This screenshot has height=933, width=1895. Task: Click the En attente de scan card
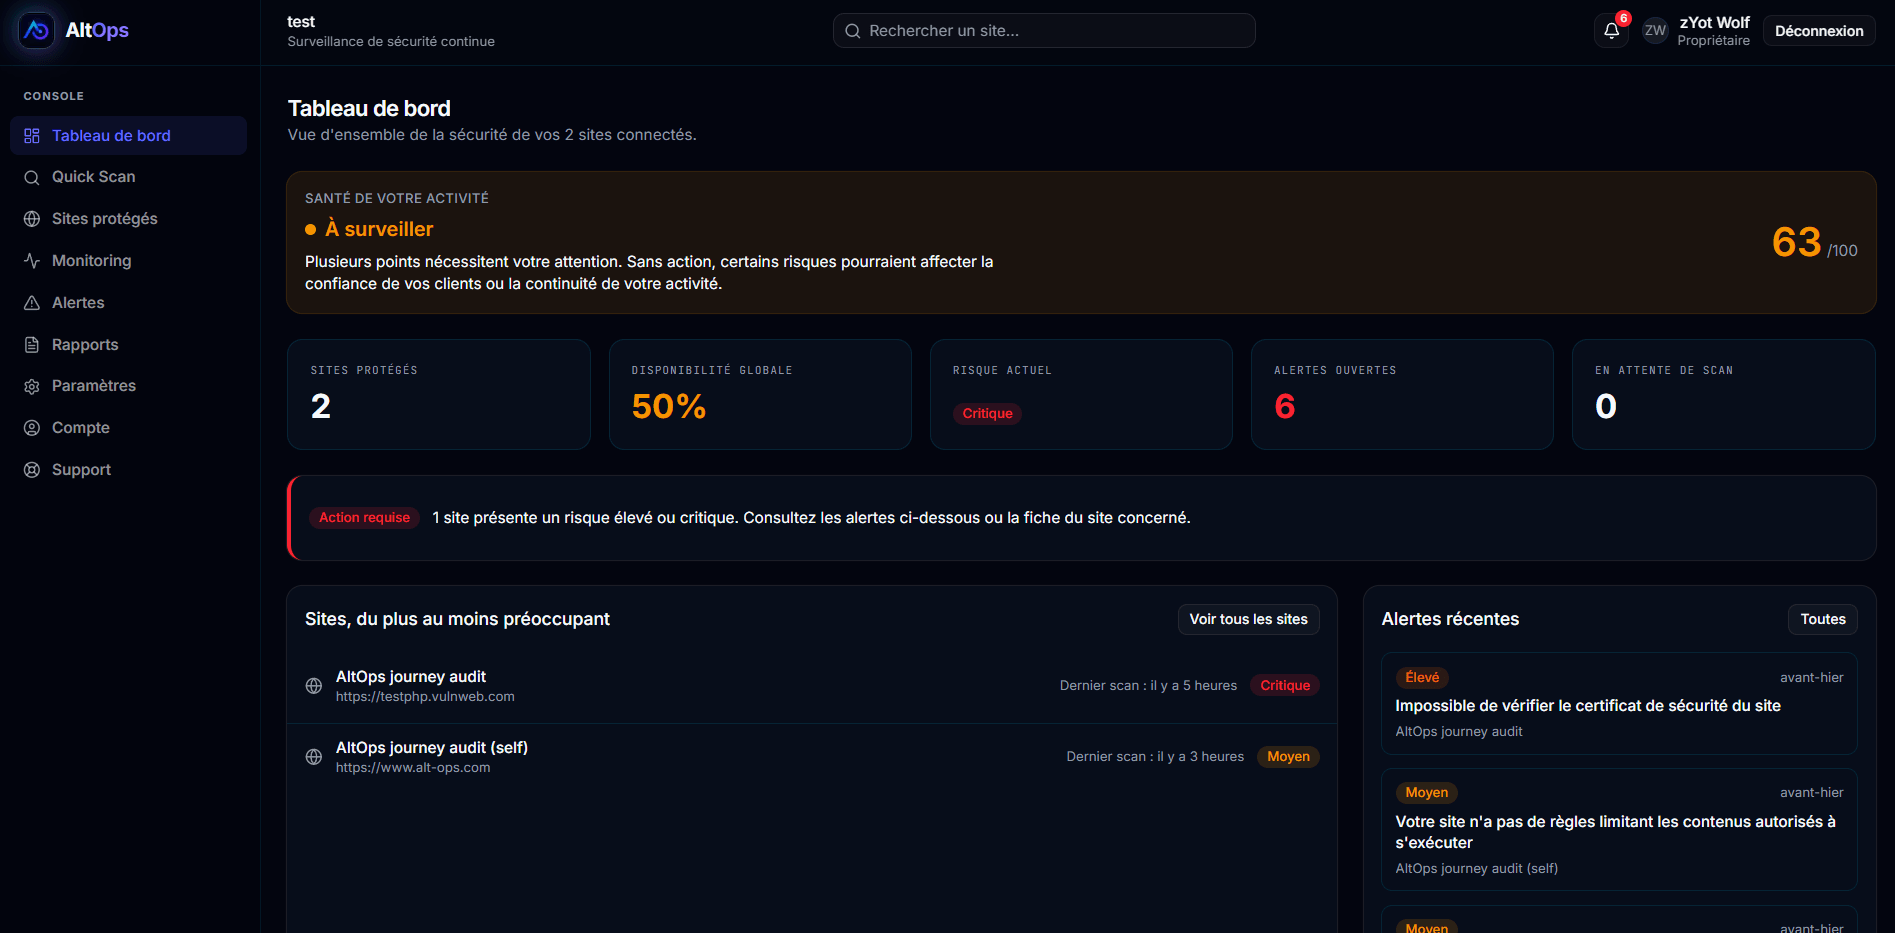pos(1723,394)
